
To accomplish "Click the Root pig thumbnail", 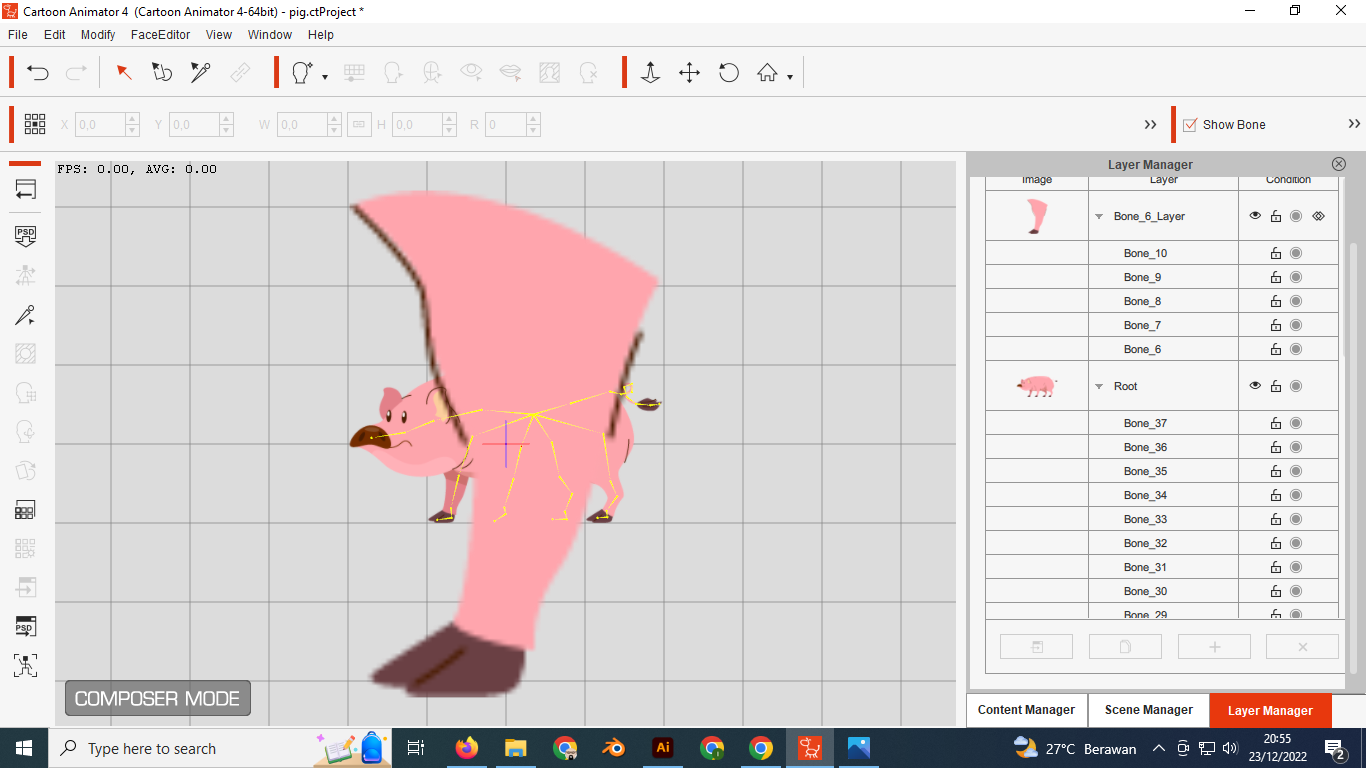I will pyautogui.click(x=1037, y=386).
